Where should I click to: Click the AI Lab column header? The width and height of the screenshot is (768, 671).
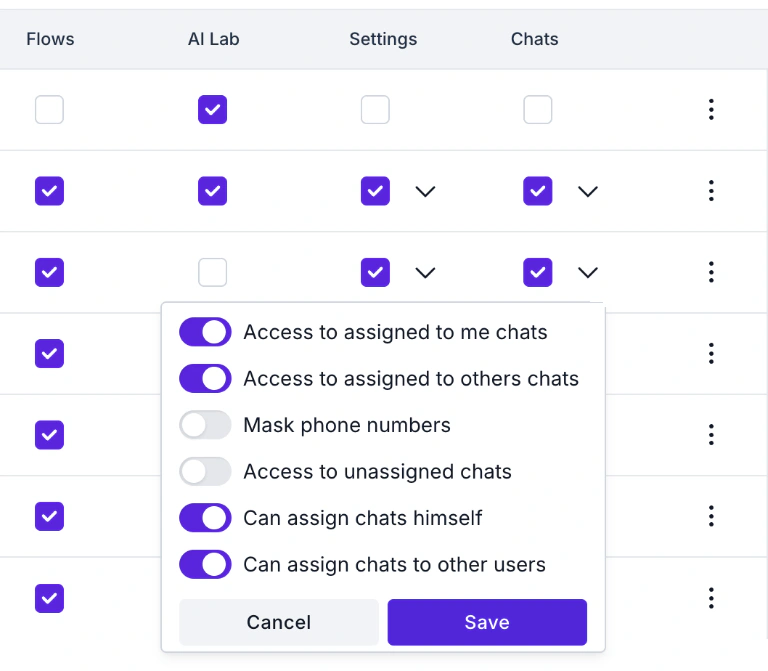[x=214, y=39]
